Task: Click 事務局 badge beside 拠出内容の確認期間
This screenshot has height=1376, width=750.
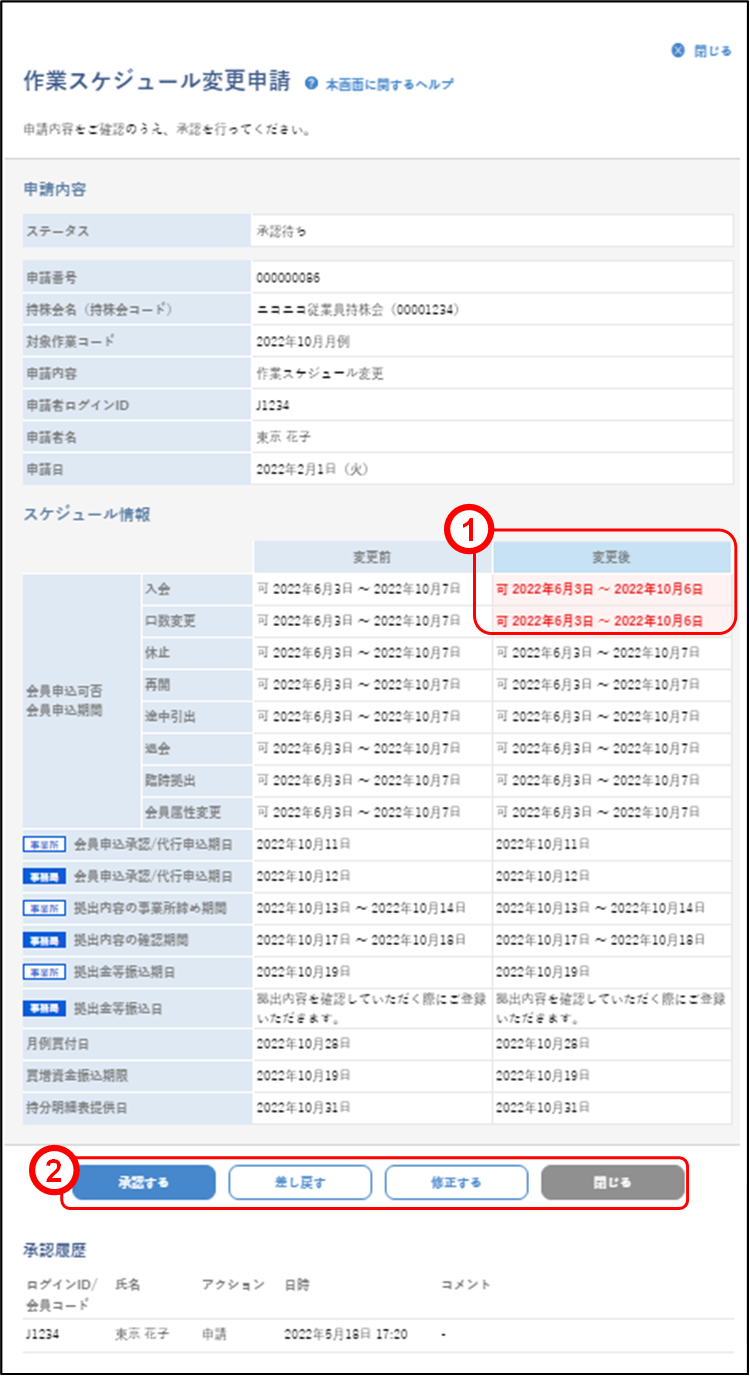Action: click(x=44, y=940)
